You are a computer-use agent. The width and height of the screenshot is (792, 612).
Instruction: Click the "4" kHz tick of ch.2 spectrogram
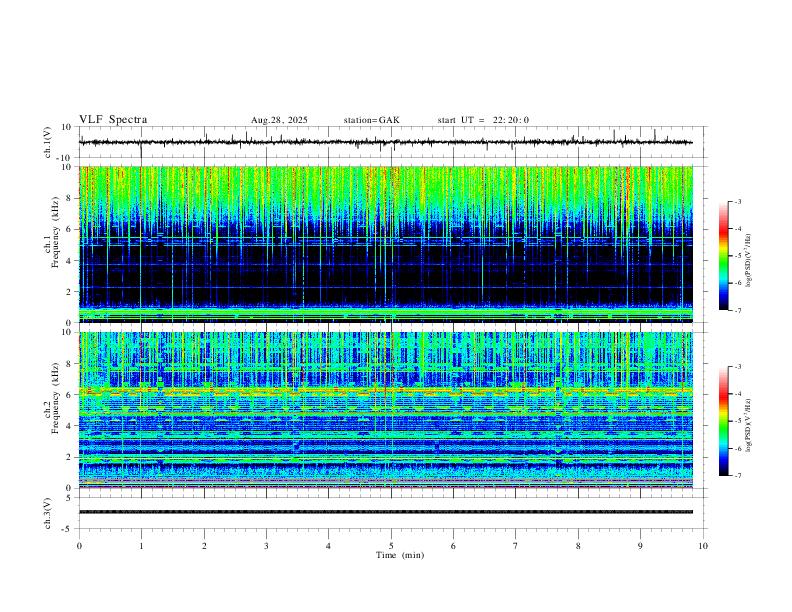pos(70,426)
